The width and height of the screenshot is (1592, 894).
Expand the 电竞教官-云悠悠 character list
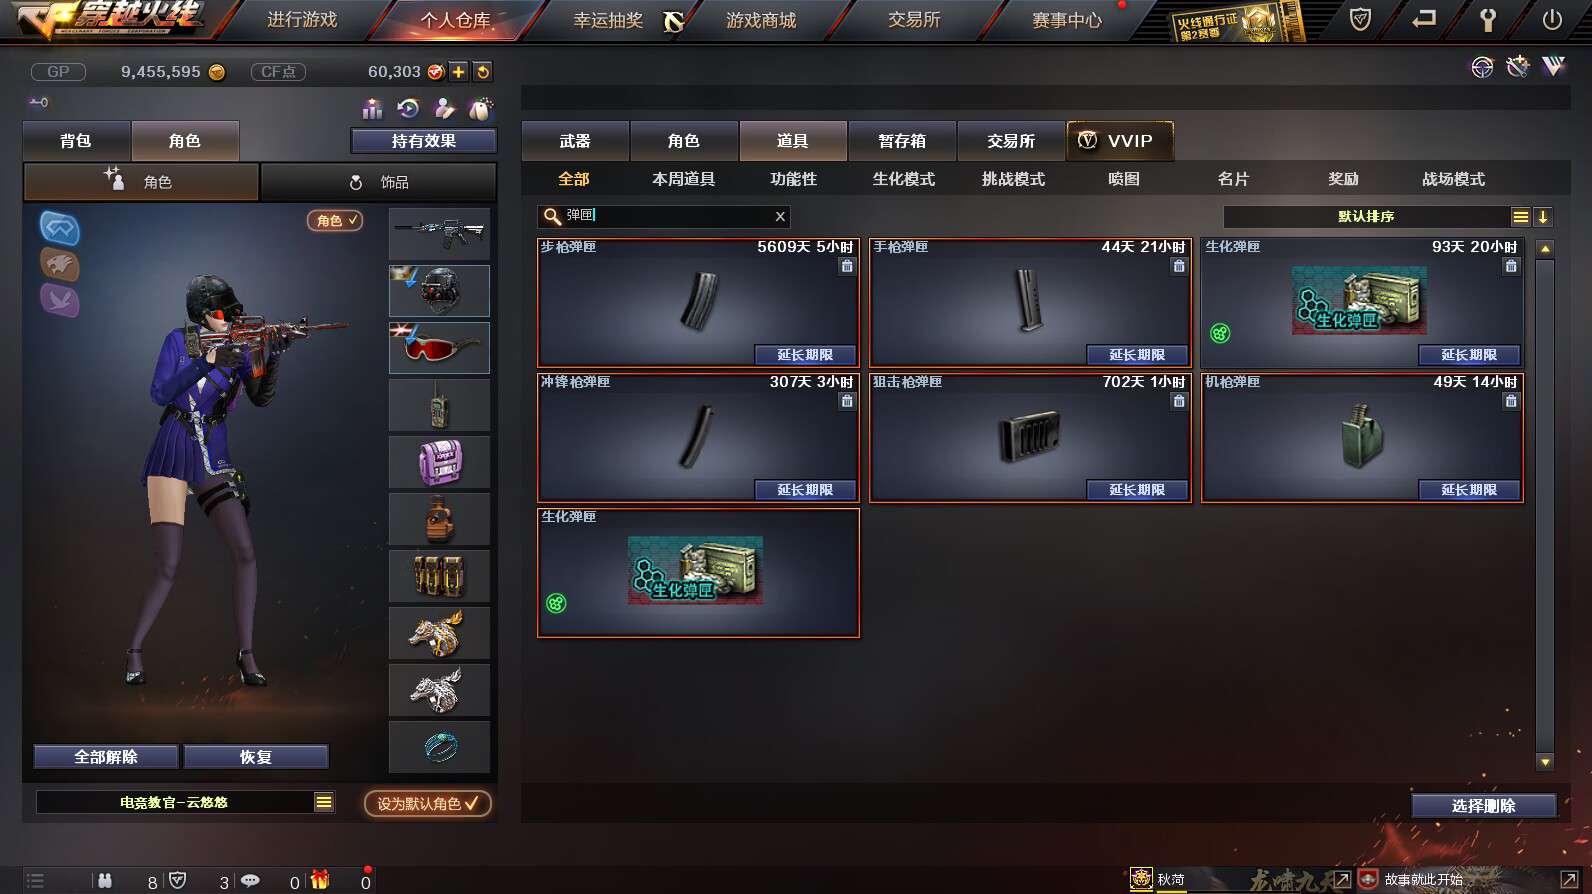click(324, 802)
